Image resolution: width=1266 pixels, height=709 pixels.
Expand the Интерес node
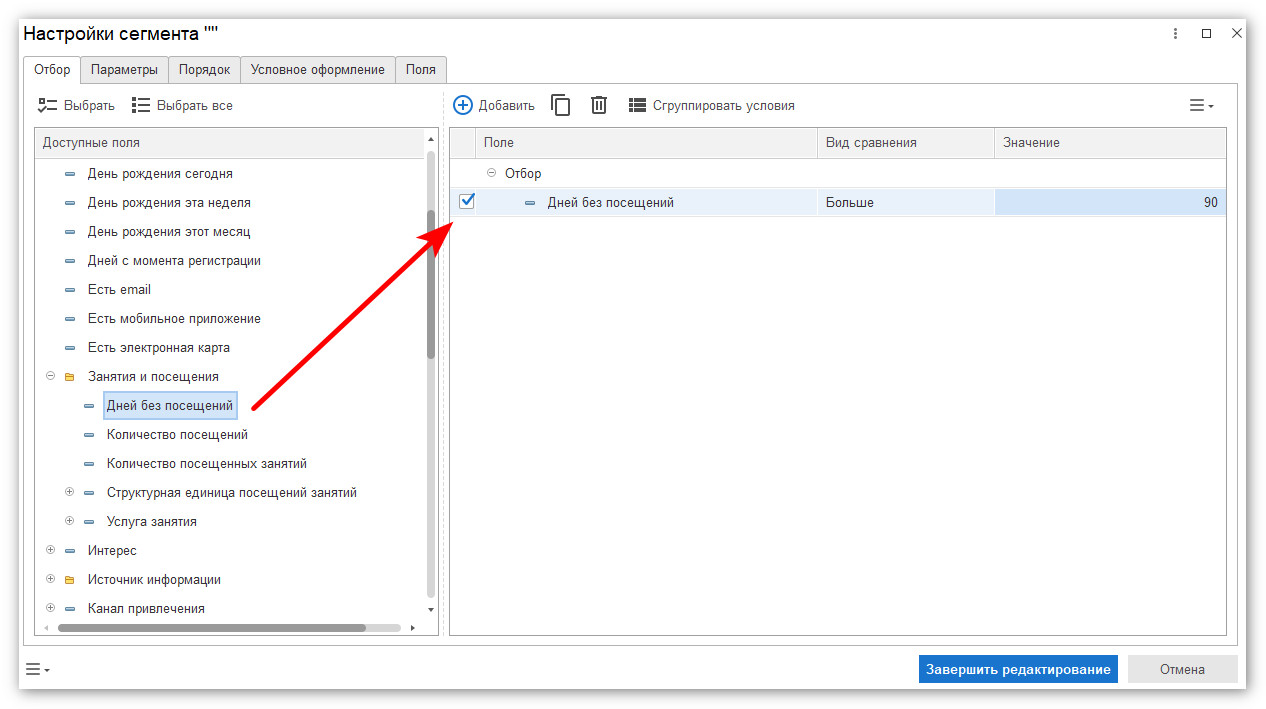50,550
